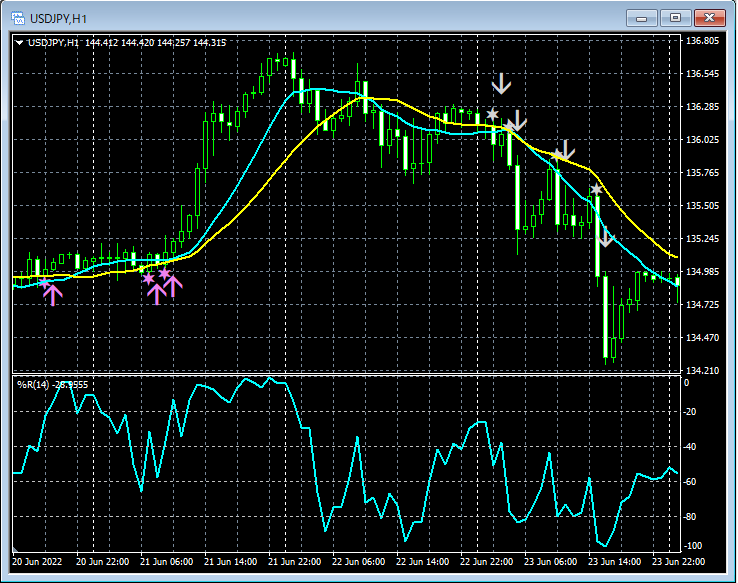Image resolution: width=738 pixels, height=583 pixels.
Task: Click the '21 Jun 14:00' time label
Action: pyautogui.click(x=231, y=562)
